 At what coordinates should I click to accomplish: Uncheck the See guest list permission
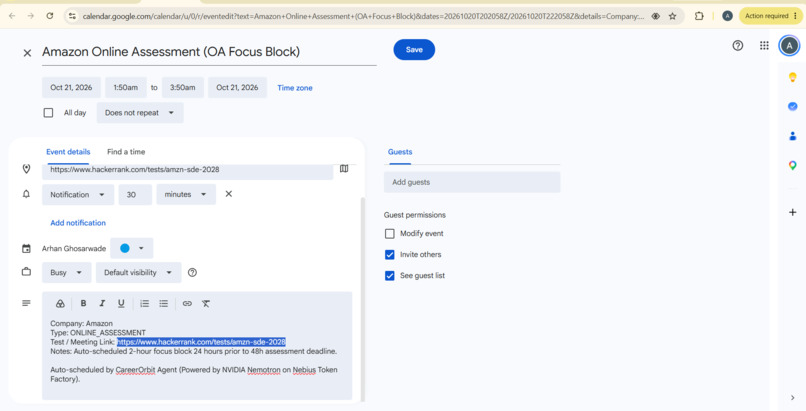[x=390, y=275]
